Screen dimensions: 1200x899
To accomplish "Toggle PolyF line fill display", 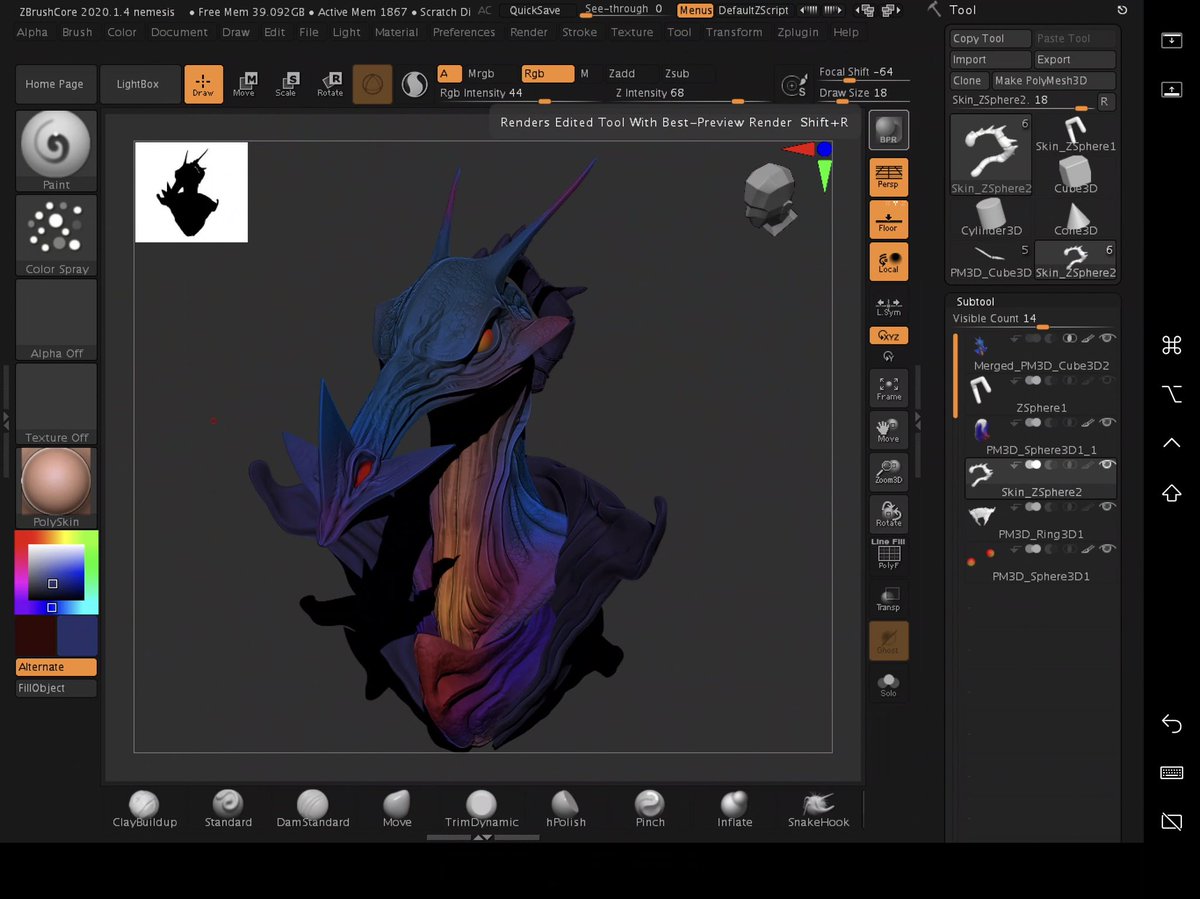I will tap(889, 556).
